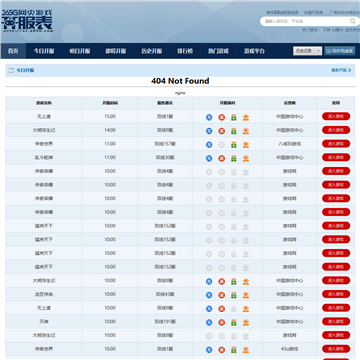Image resolution: width=360 pixels, height=360 pixels.
Task: Click the orange person icon in the 乱斗乾坤 row
Action: pos(246,158)
